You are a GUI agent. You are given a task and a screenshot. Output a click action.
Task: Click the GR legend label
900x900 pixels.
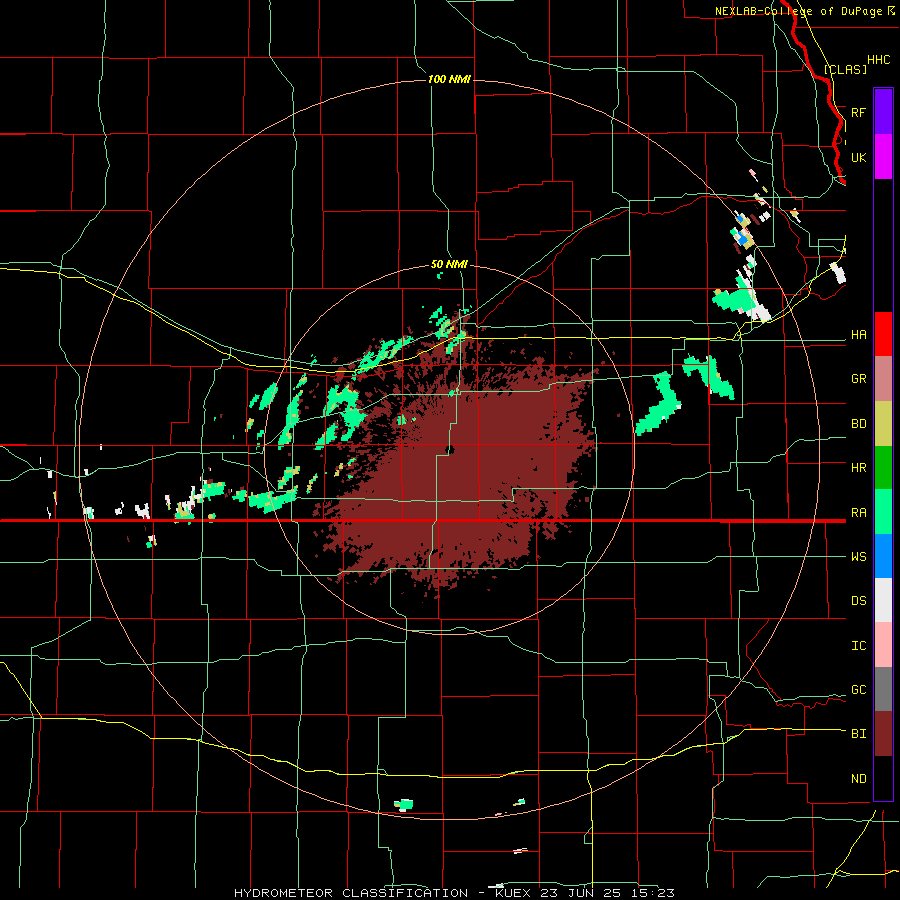[x=858, y=379]
